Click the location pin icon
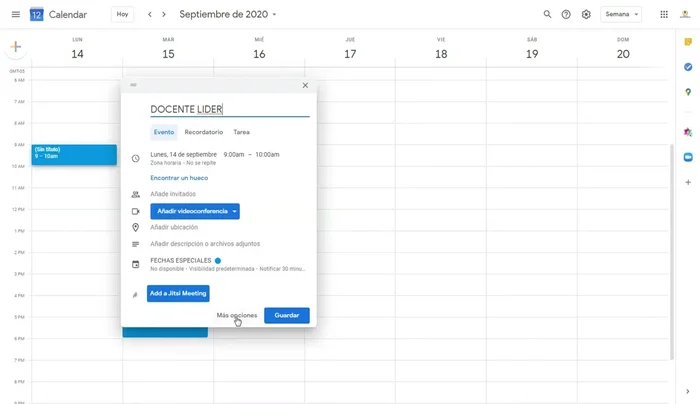 pos(136,227)
